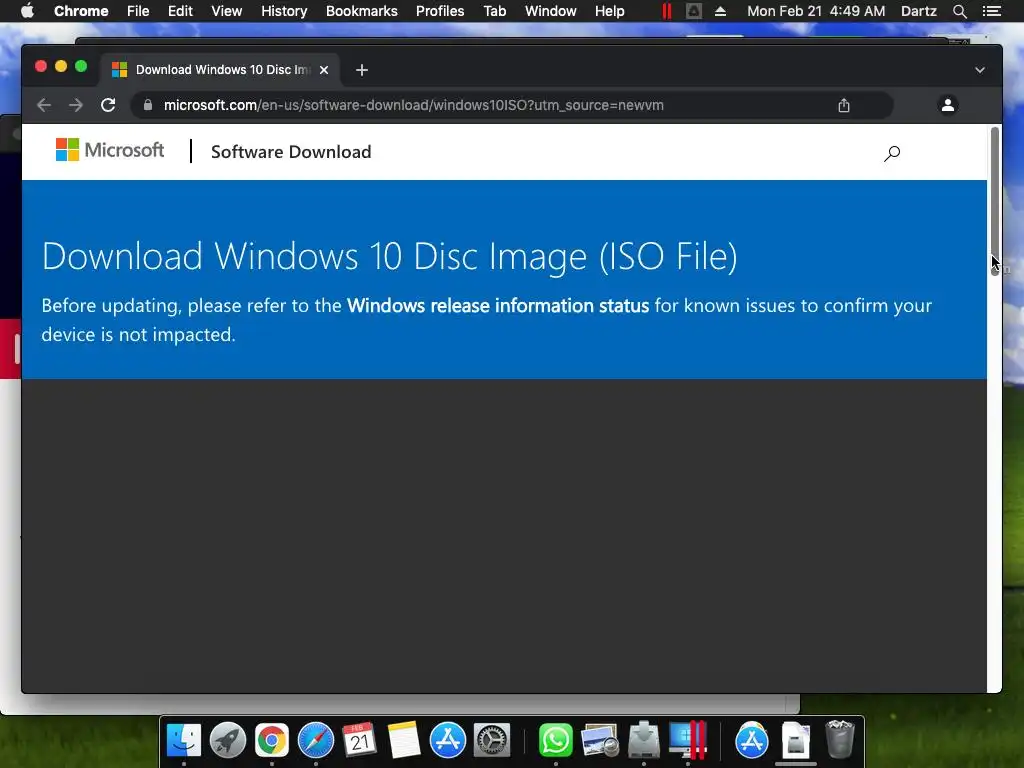
Task: Click the Dartz user name in menu bar
Action: coord(919,11)
